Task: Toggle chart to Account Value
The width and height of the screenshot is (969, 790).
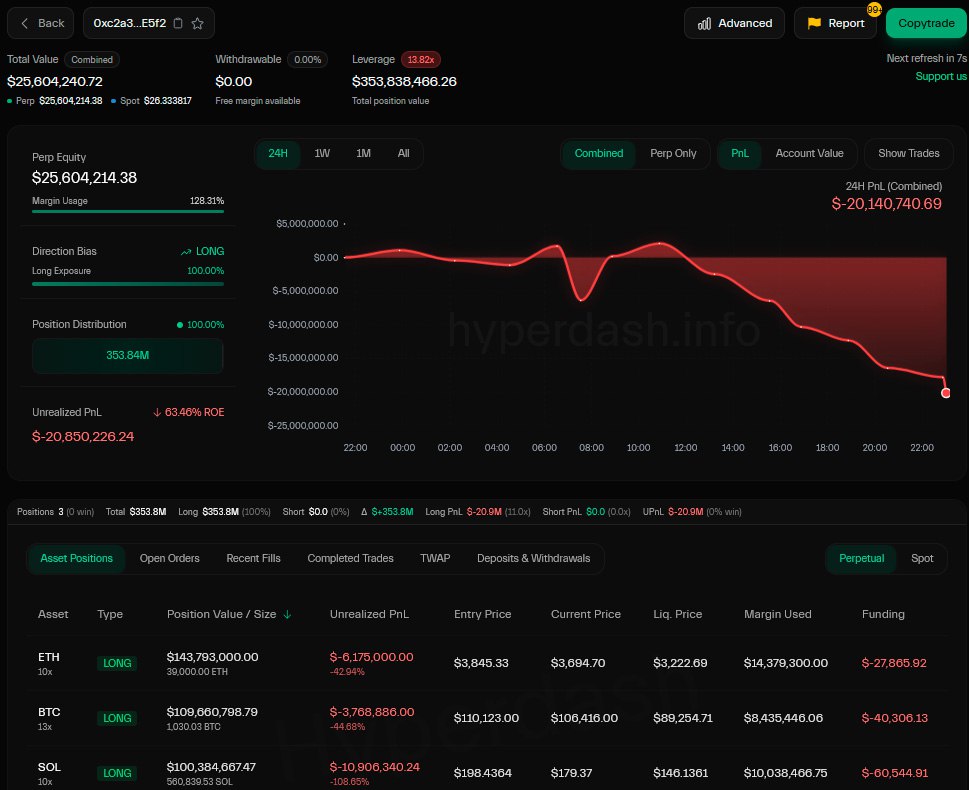Action: pos(809,153)
